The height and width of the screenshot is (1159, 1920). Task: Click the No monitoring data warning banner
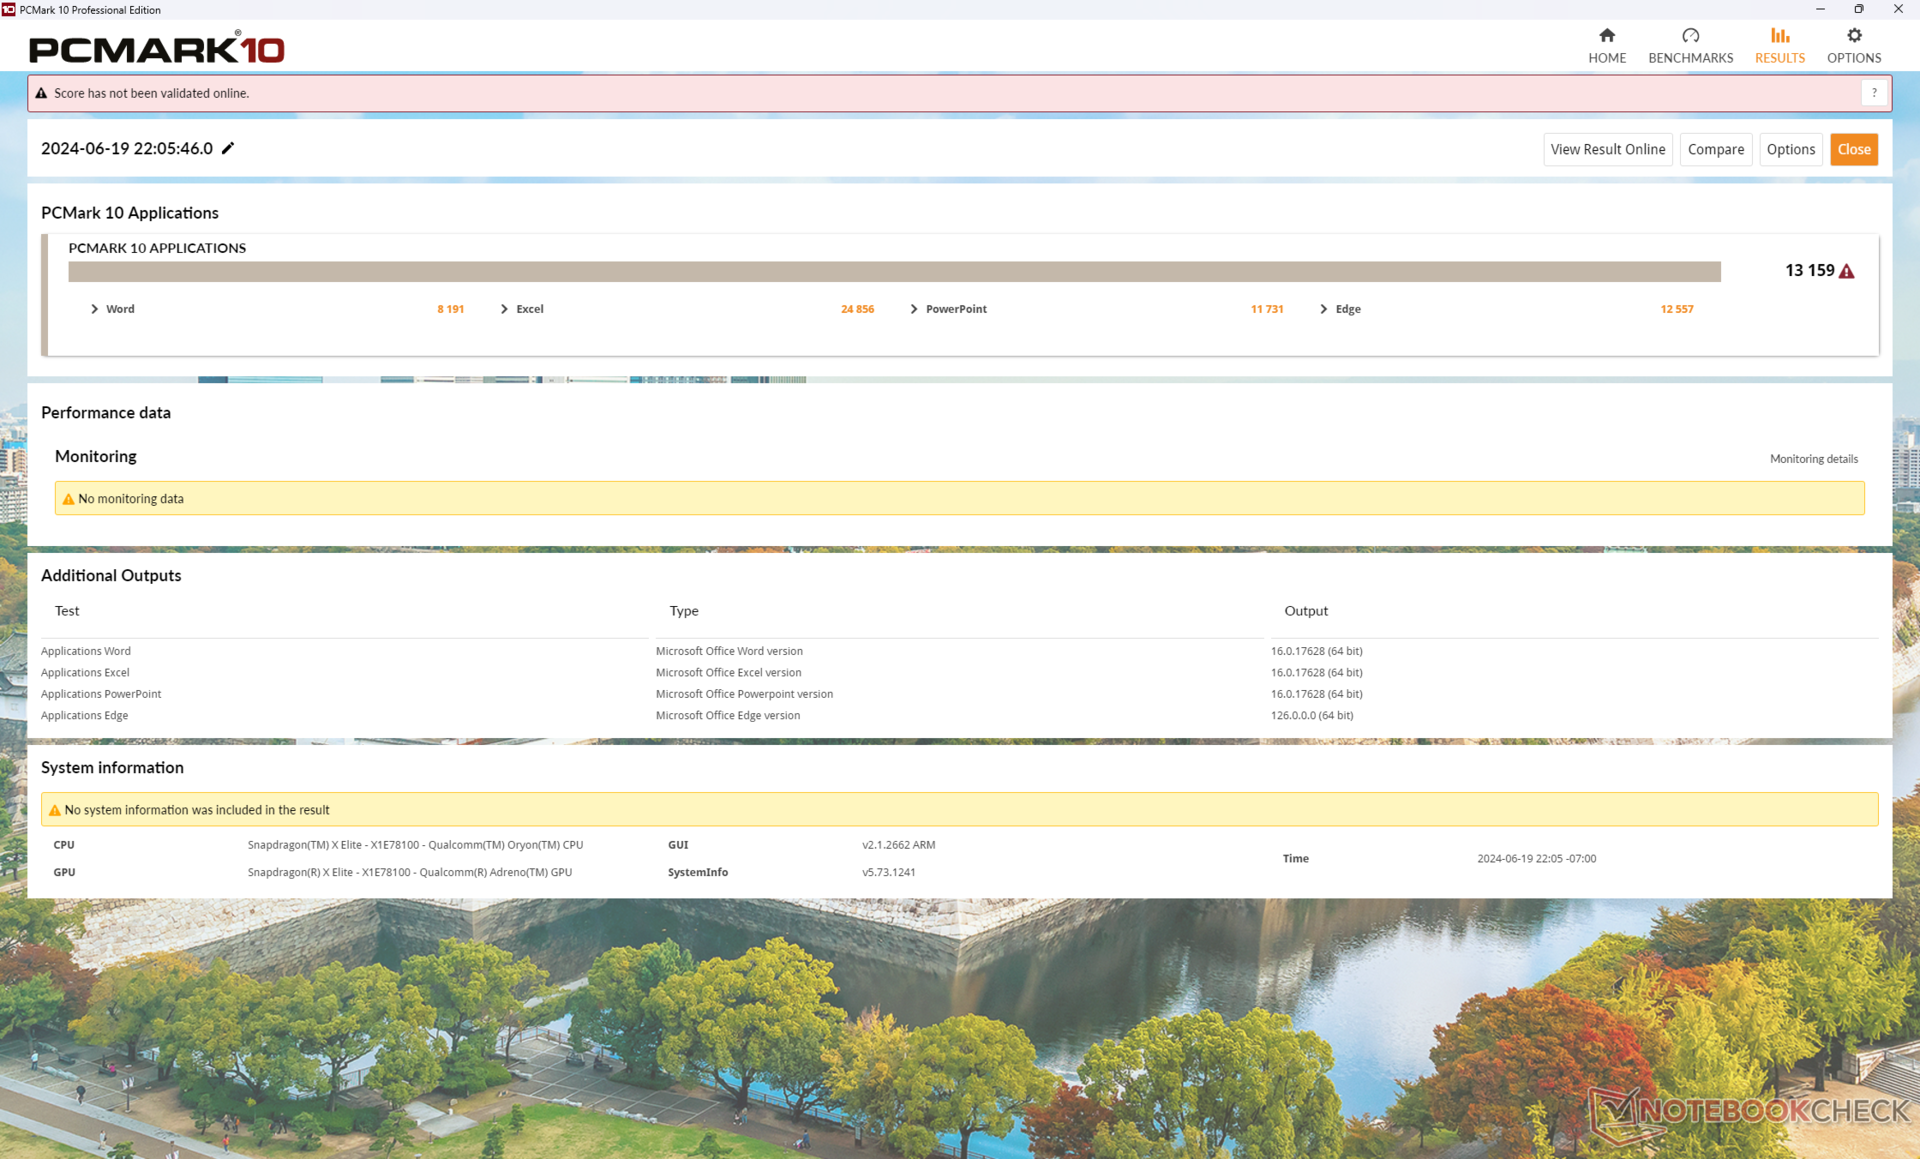tap(958, 498)
